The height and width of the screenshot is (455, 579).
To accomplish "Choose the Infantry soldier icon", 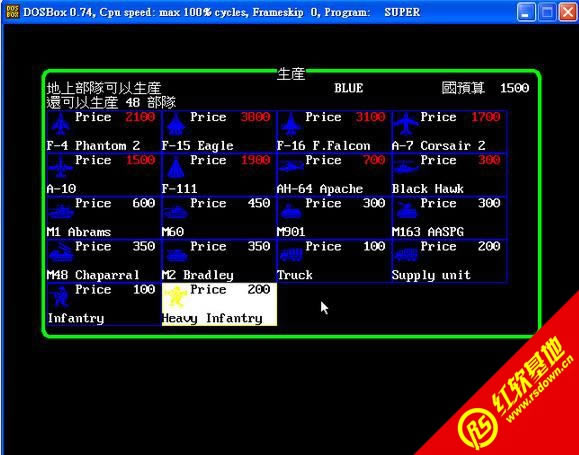I will [x=60, y=297].
